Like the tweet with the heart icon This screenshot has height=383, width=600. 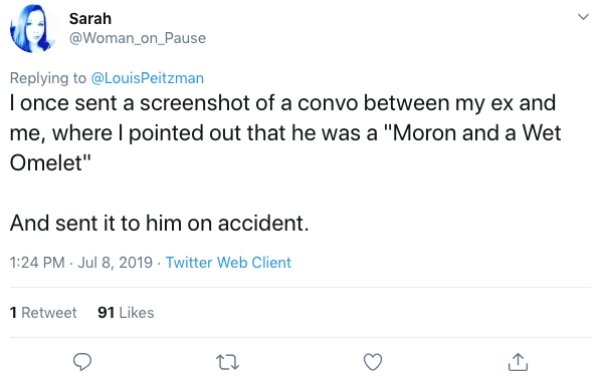coord(373,362)
